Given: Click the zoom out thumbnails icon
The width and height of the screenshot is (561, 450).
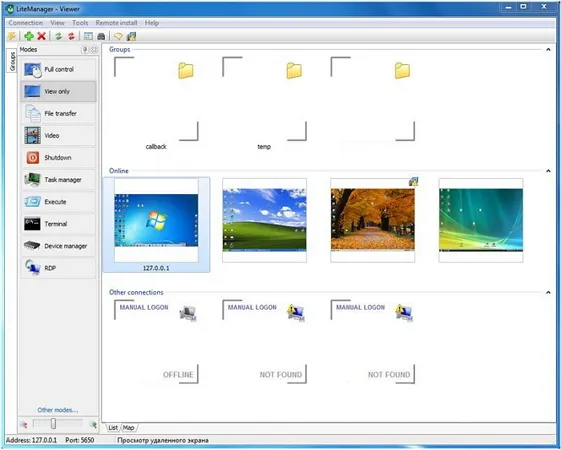Looking at the screenshot, I should [x=24, y=425].
